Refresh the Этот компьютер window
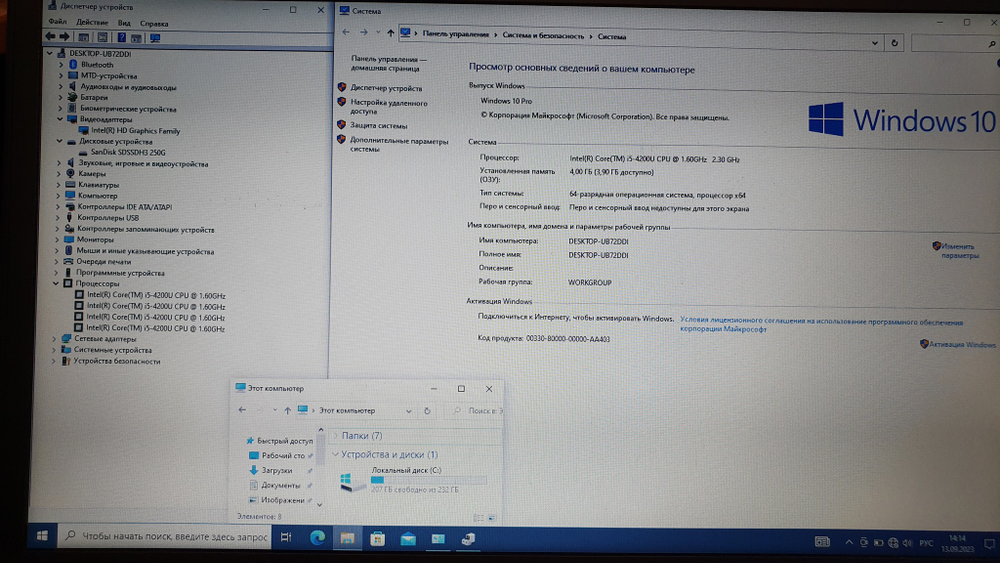Screen dimensions: 1000x563 427,411
